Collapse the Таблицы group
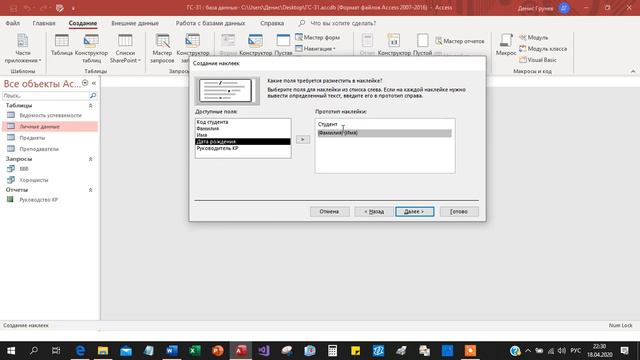This screenshot has width=640, height=360. click(91, 106)
